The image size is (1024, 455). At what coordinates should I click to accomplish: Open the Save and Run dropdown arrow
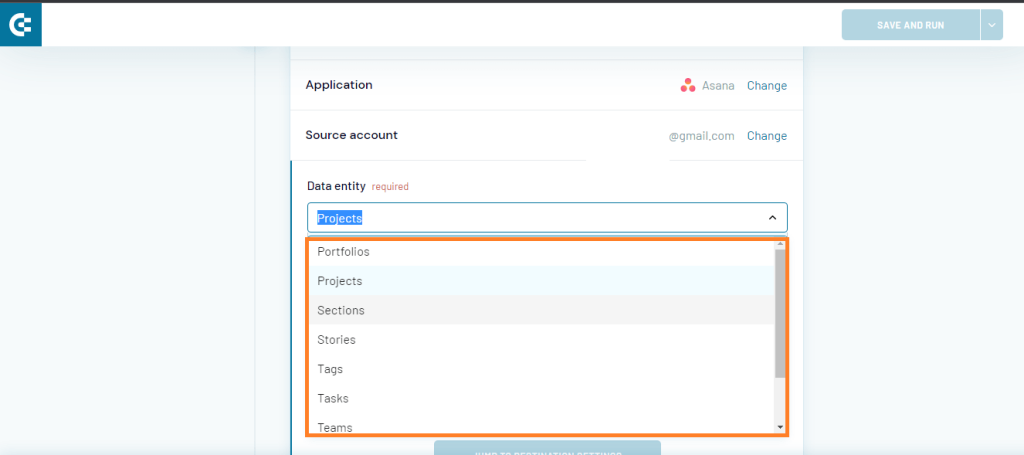point(991,25)
